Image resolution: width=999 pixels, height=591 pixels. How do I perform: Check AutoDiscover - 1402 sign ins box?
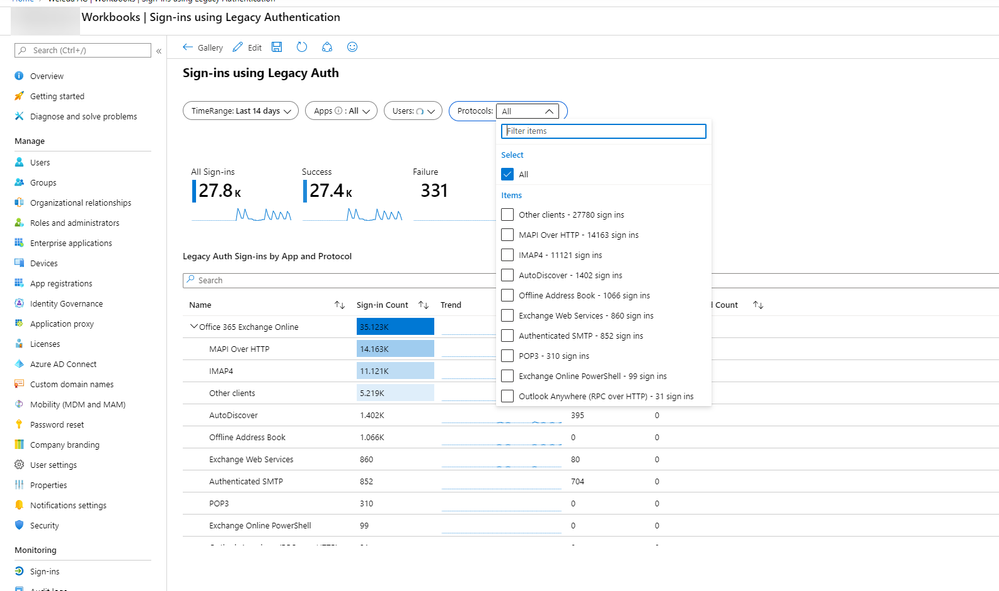click(x=508, y=275)
